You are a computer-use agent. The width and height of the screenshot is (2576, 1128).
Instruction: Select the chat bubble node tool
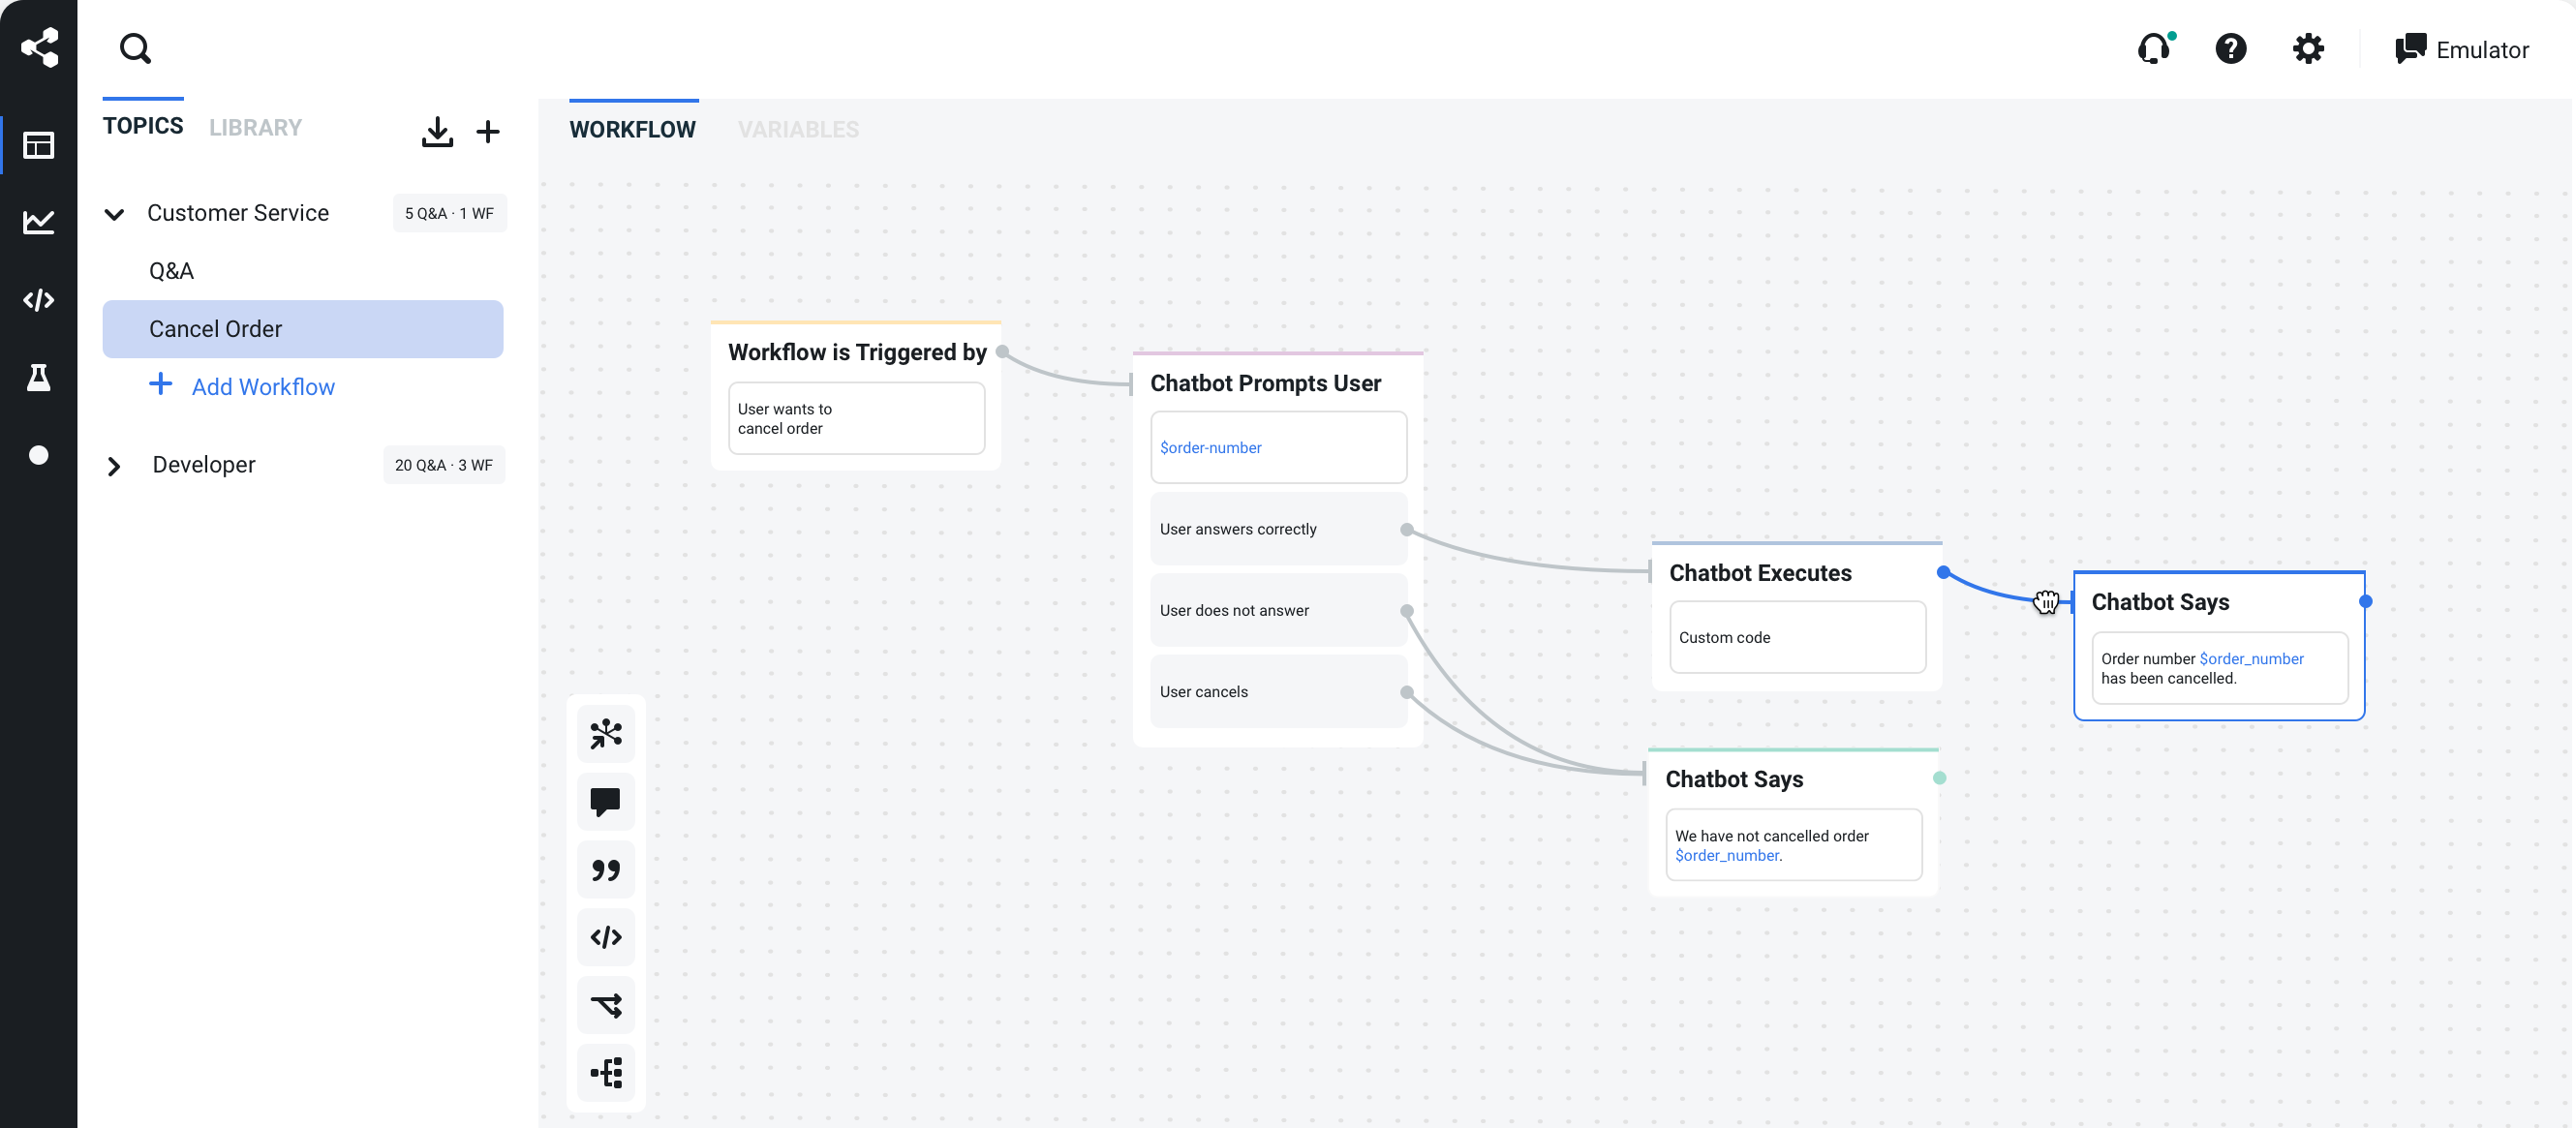coord(606,801)
